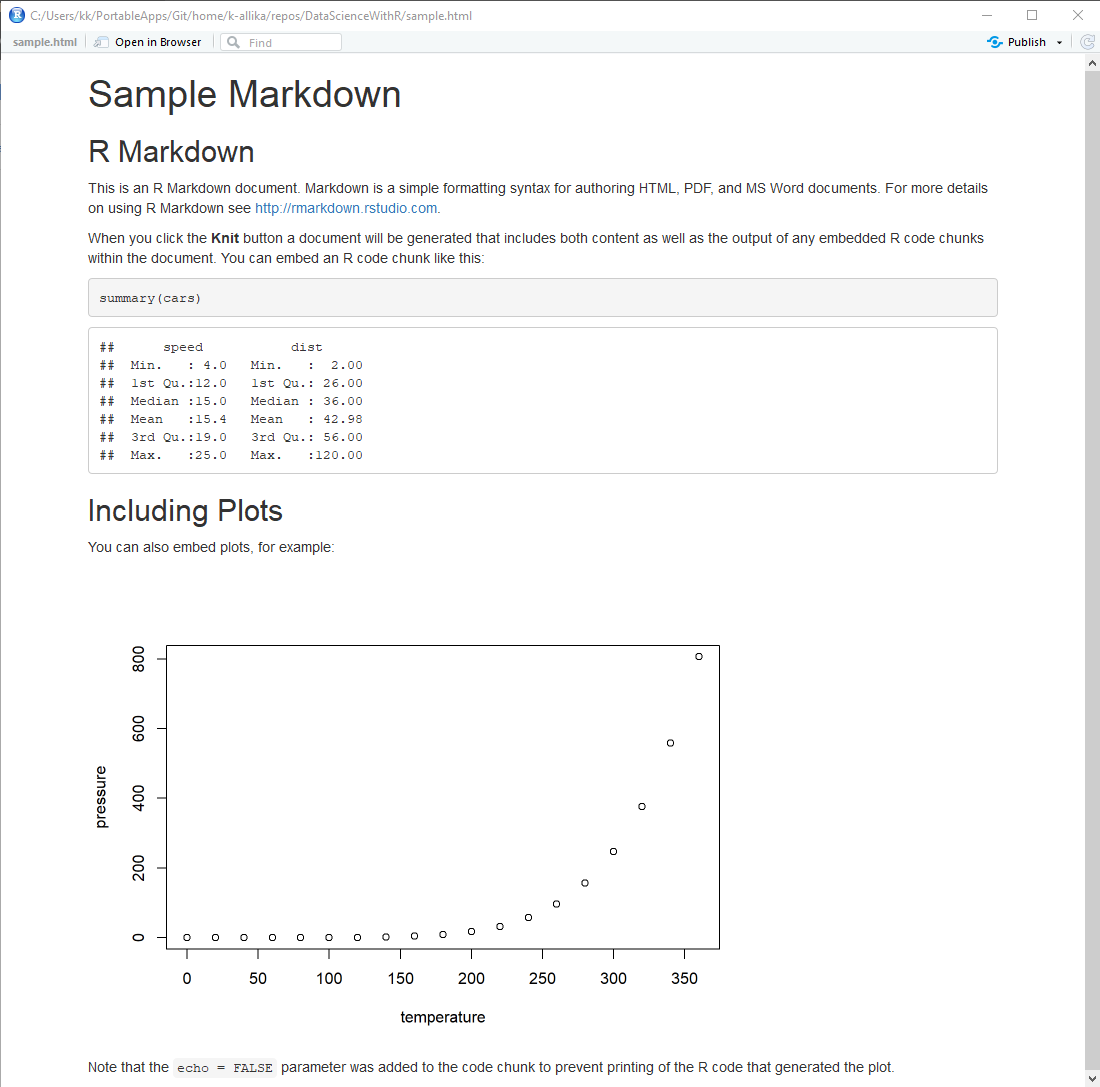Click the Sample Markdown title heading
The image size is (1100, 1087).
[244, 94]
